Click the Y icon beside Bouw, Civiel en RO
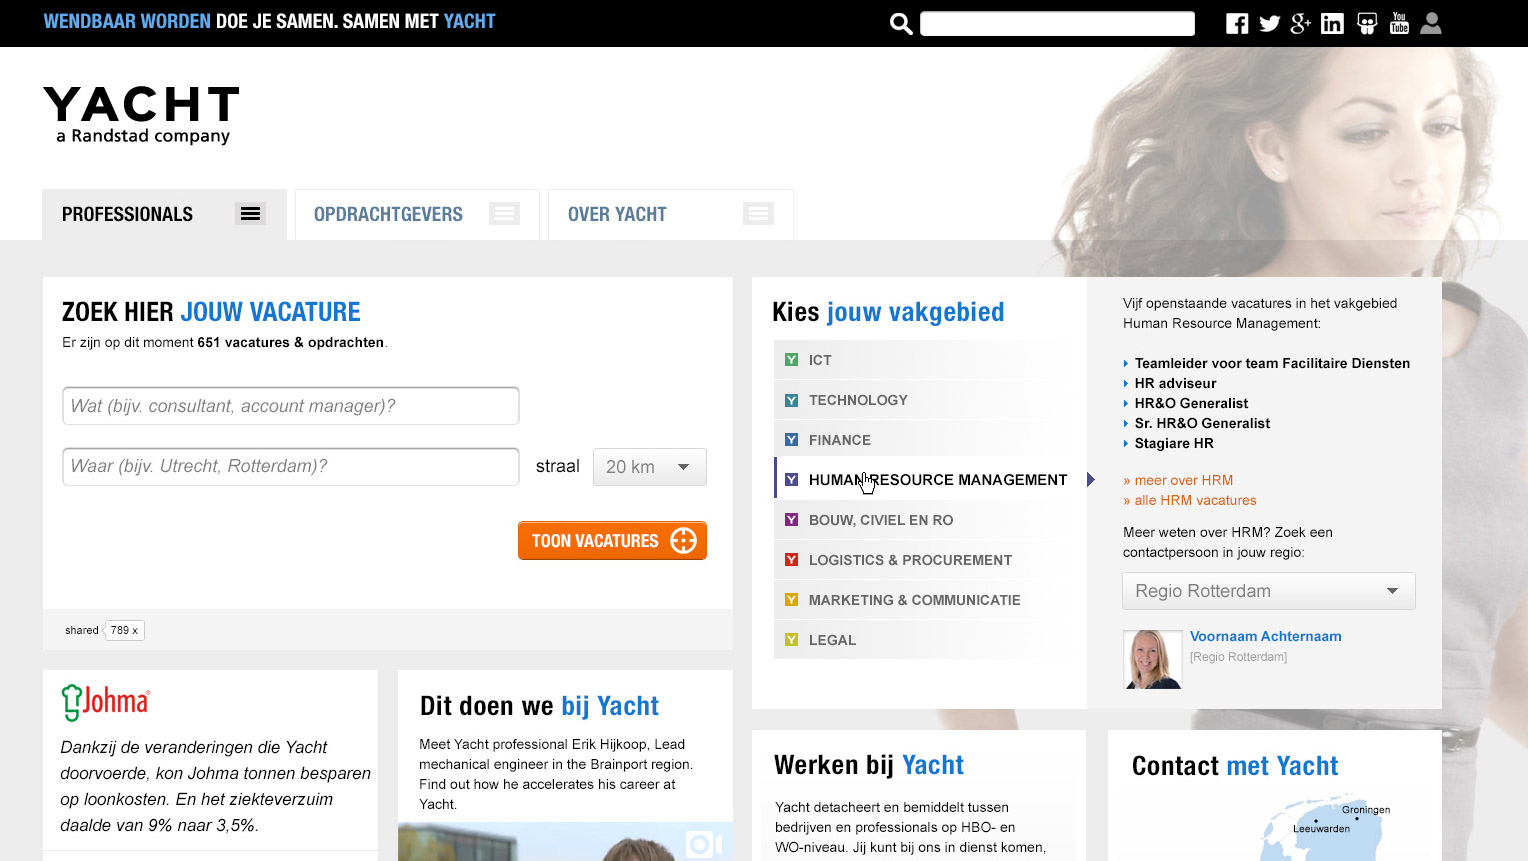Screen dimensions: 1528x861 pyautogui.click(x=791, y=520)
